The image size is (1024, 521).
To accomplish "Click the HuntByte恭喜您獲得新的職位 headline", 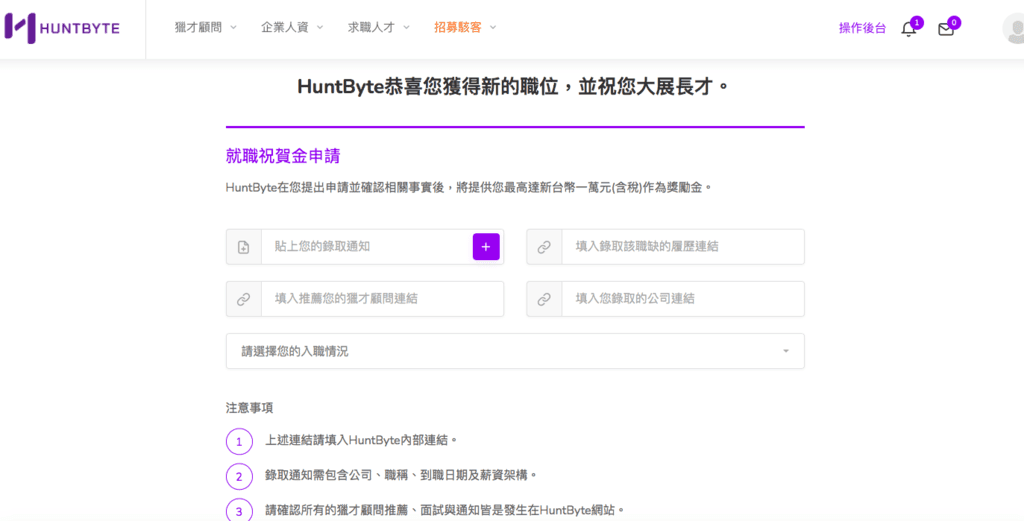I will coord(513,87).
